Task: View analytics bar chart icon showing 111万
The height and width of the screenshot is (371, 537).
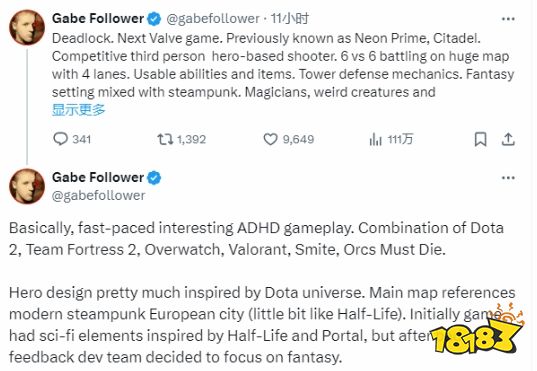Action: point(375,139)
